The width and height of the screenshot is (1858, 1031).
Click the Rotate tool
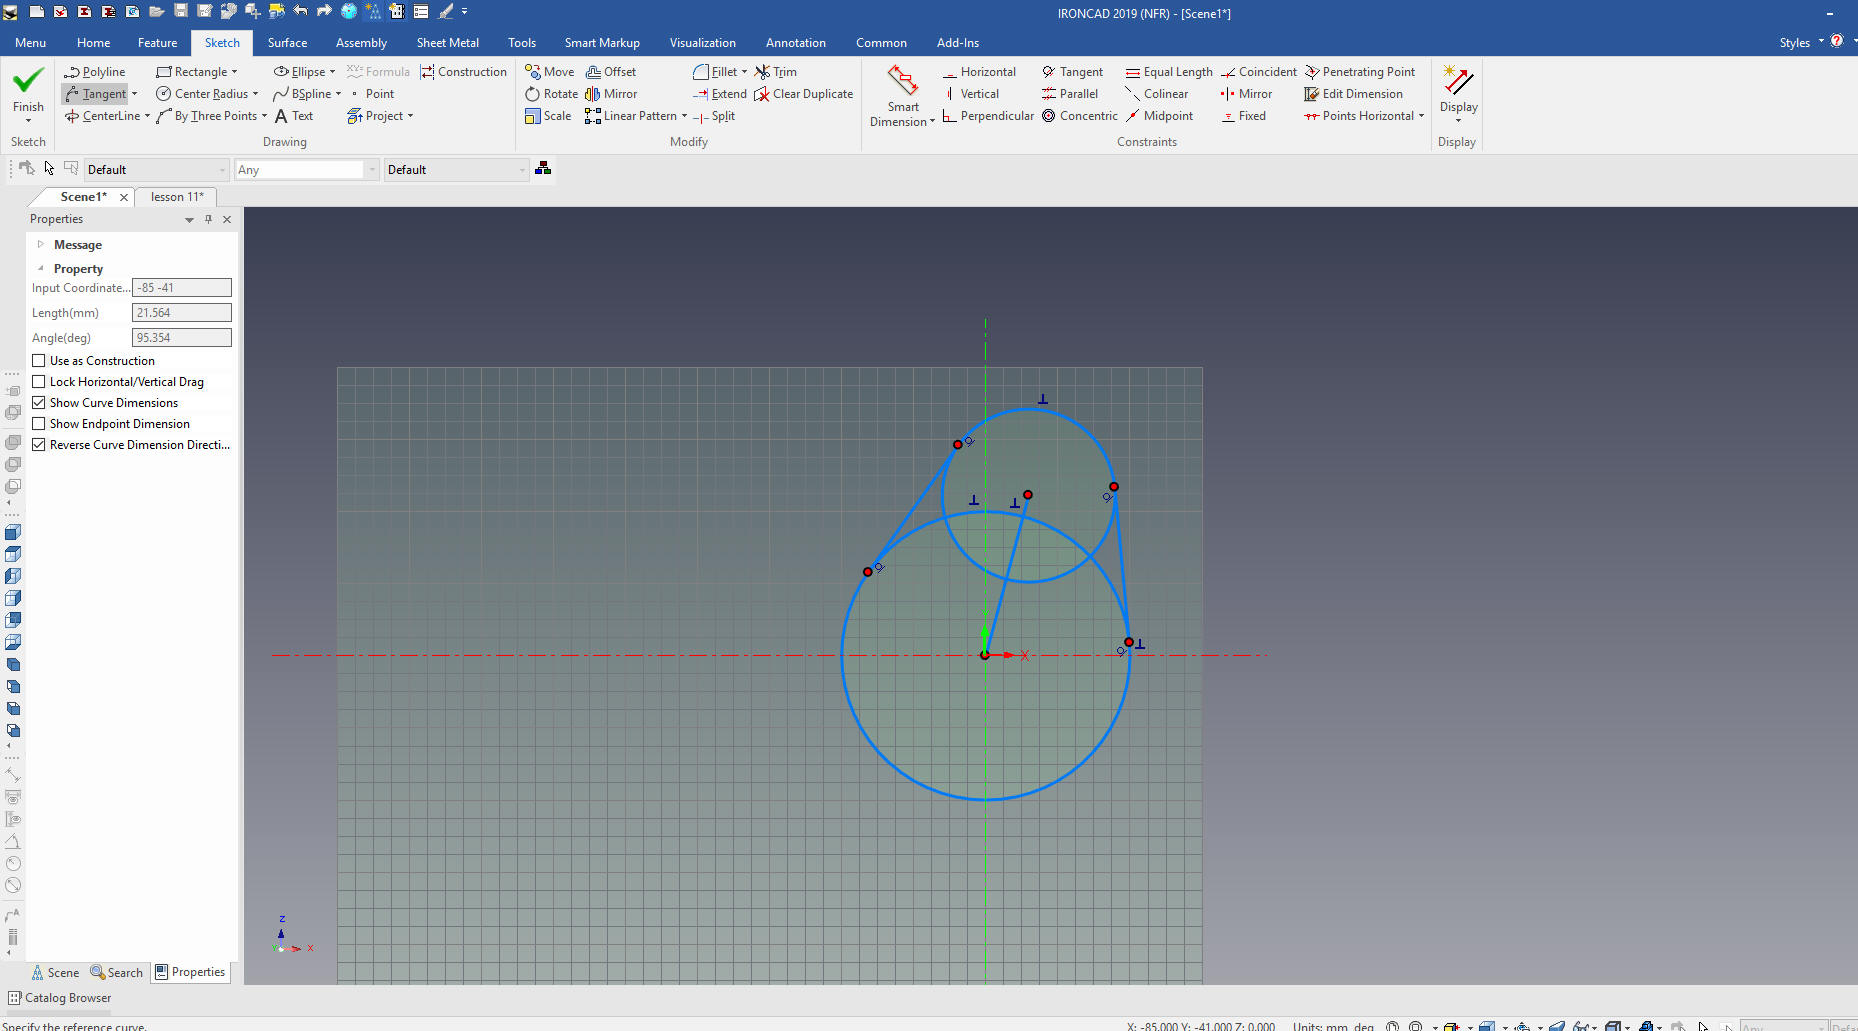[x=551, y=94]
